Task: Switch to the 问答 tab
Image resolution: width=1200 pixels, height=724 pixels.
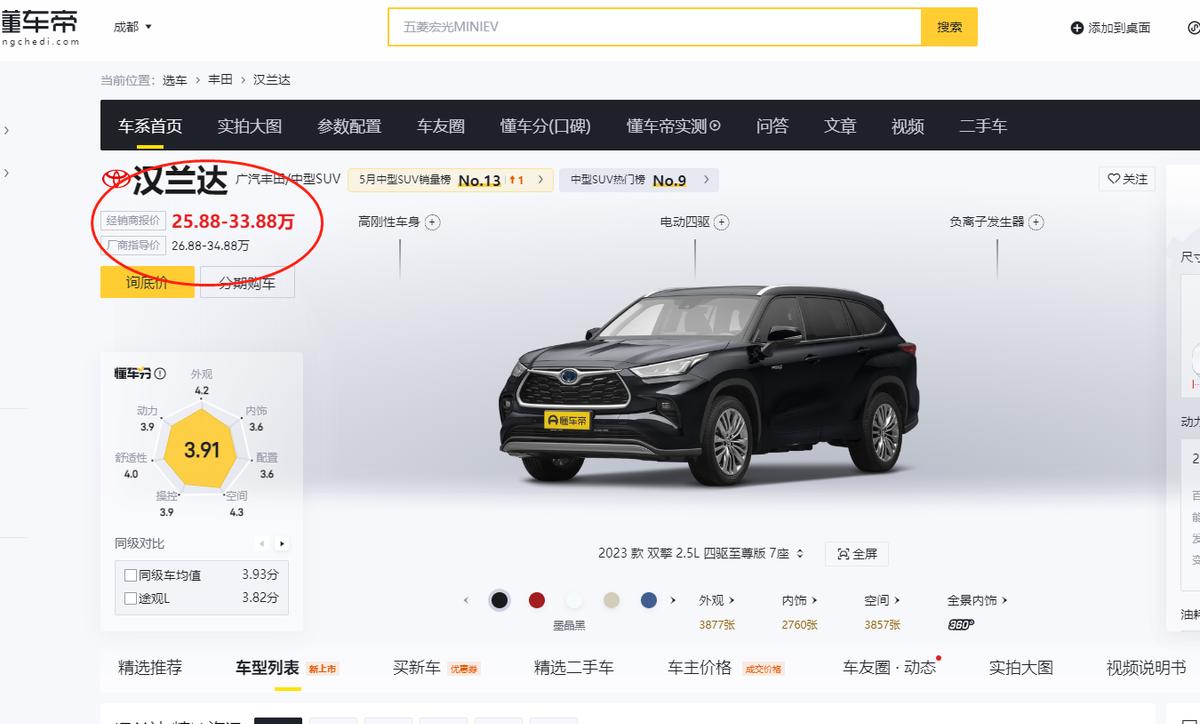Action: [772, 126]
